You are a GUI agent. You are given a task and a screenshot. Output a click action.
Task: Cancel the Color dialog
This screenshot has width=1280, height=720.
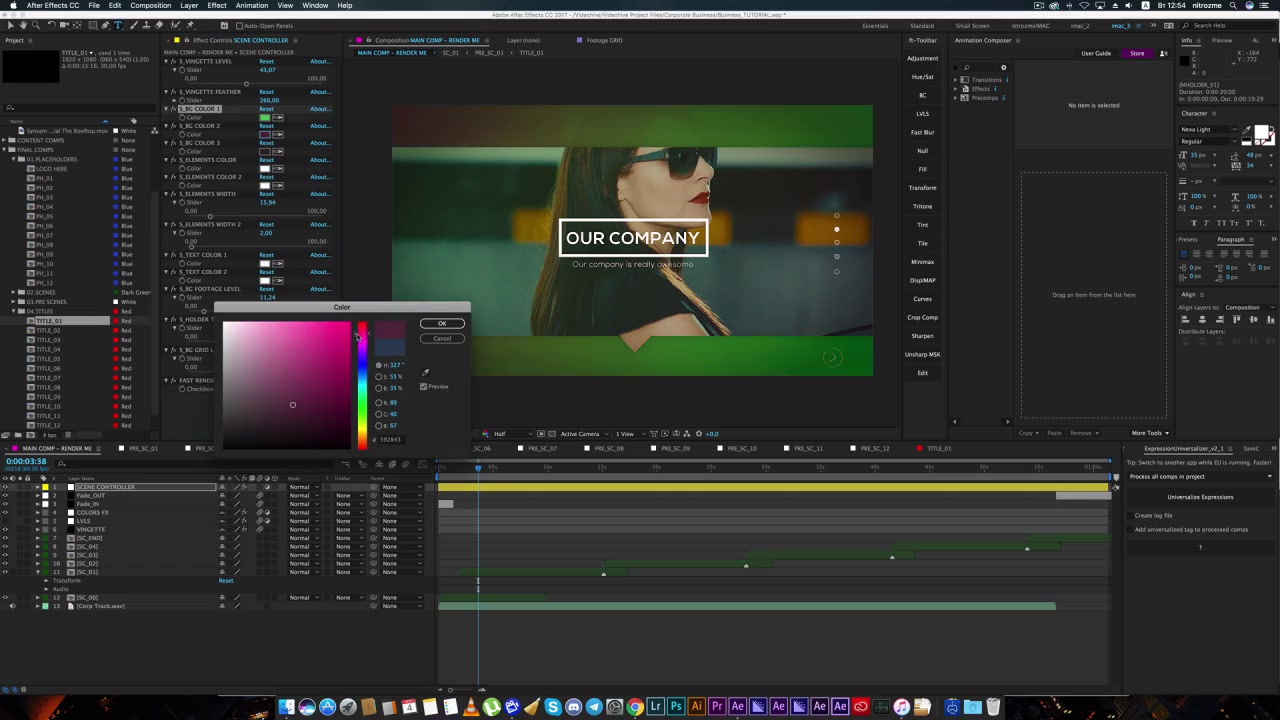pyautogui.click(x=442, y=338)
